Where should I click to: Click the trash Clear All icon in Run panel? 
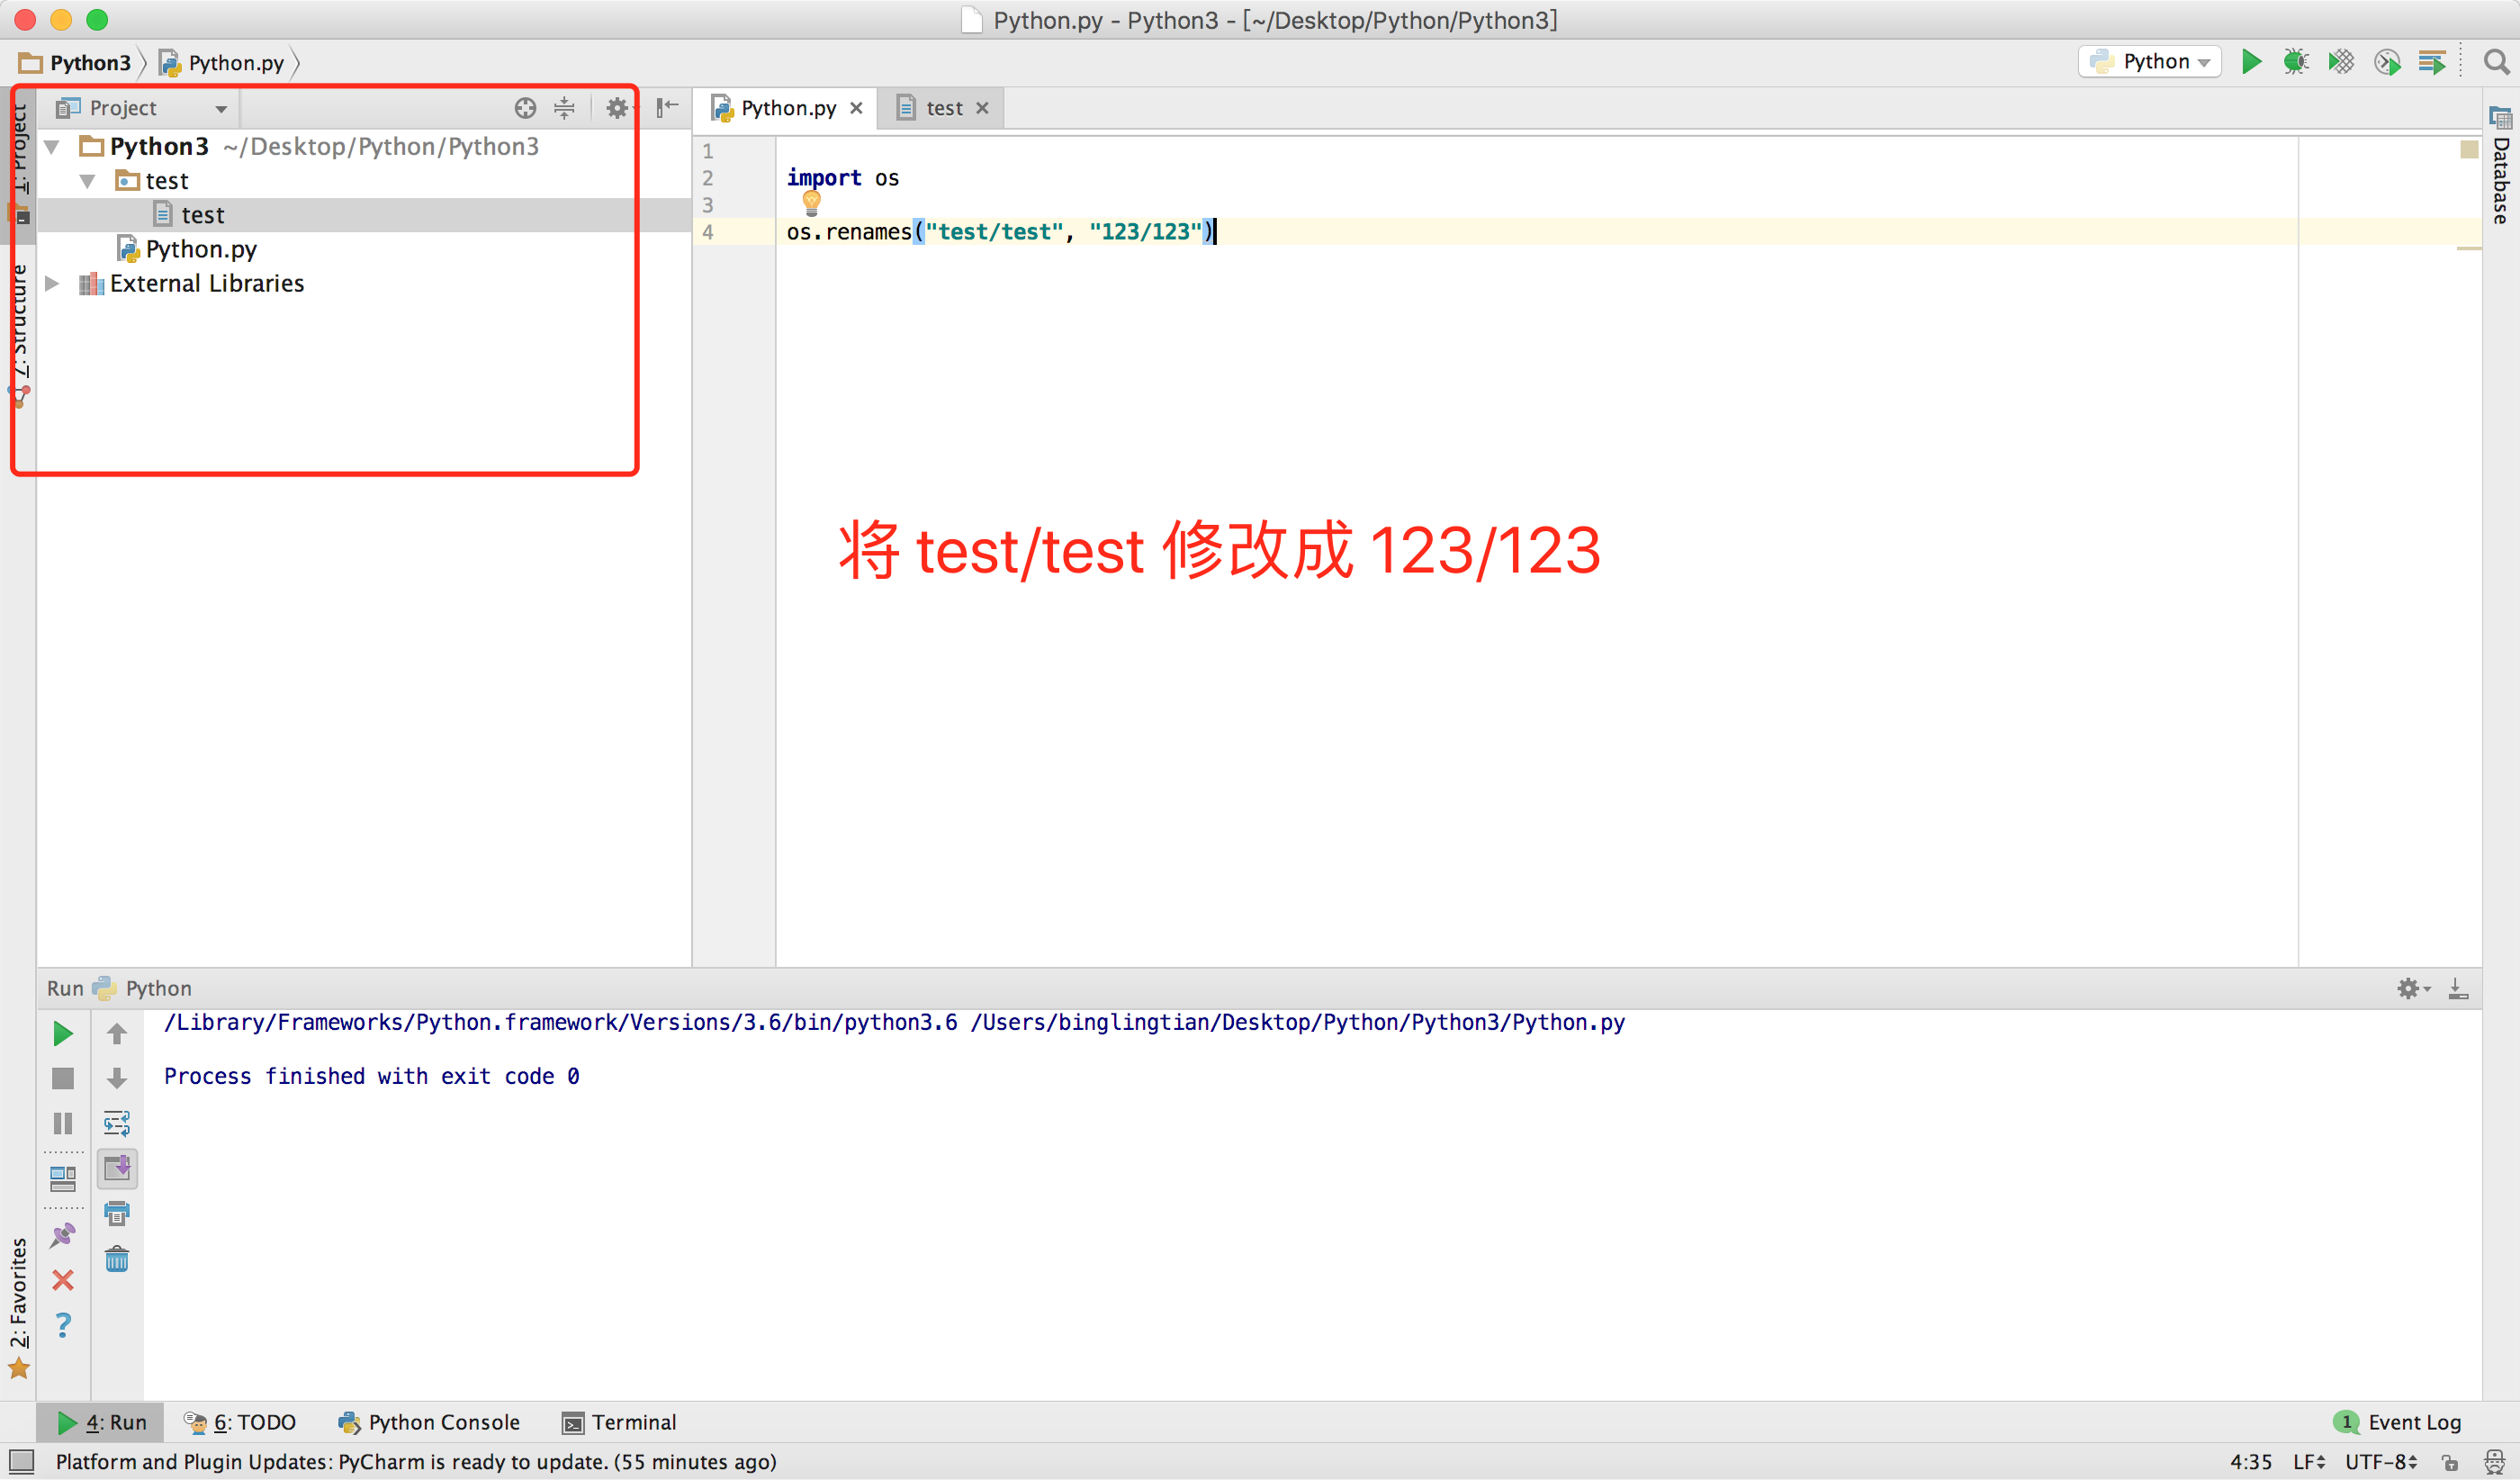117,1258
